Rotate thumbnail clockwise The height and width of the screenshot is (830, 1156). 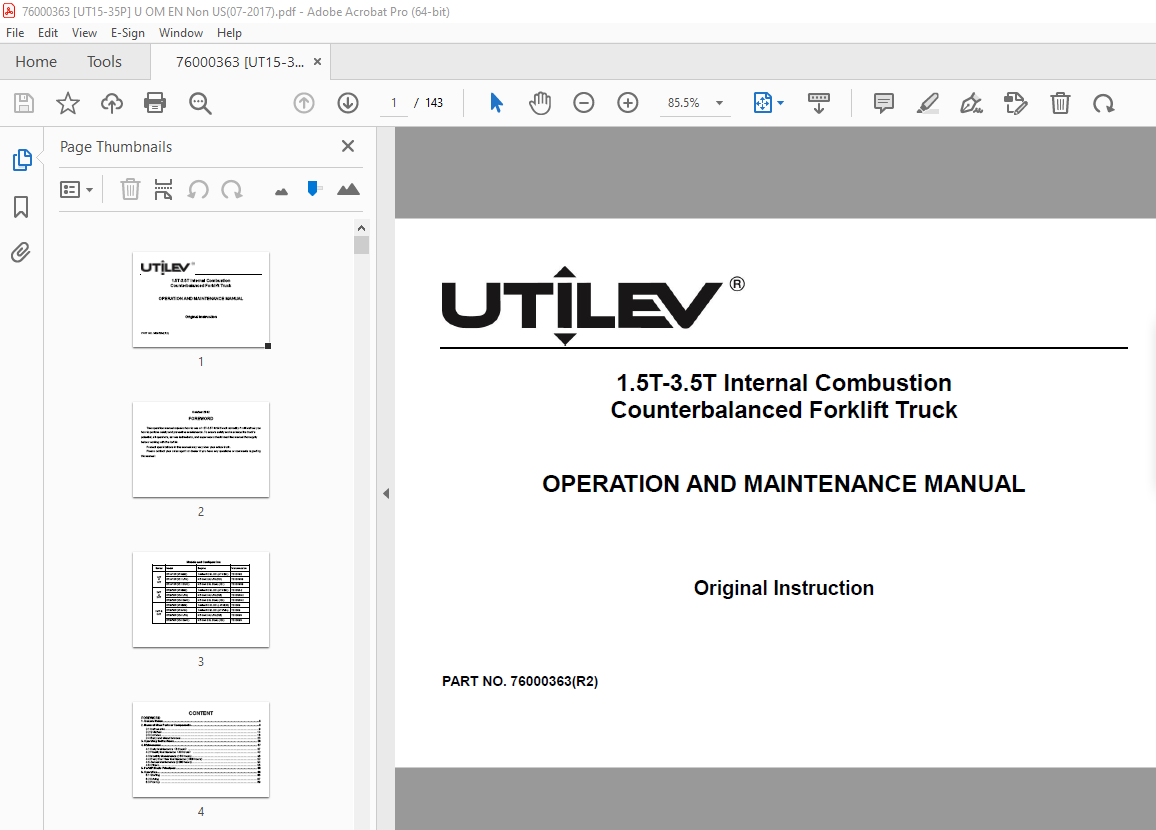point(231,189)
